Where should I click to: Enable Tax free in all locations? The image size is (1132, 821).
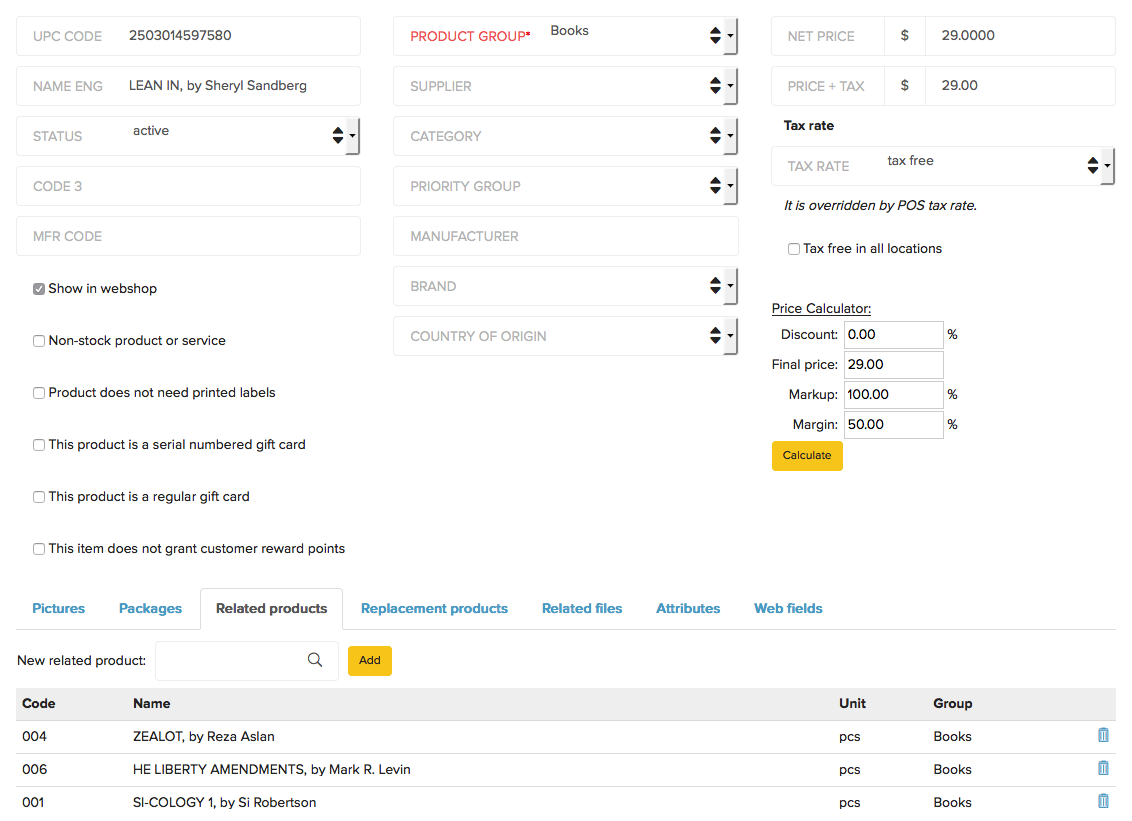coord(793,249)
